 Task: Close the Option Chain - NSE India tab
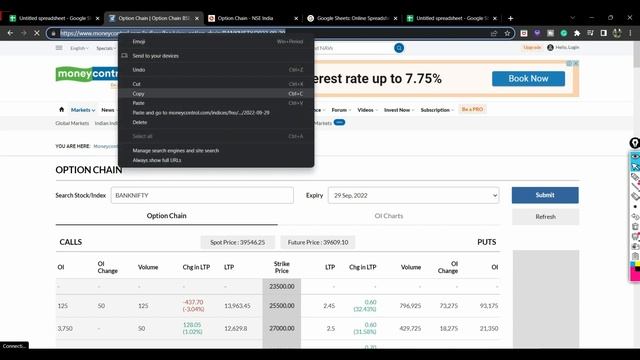(296, 18)
